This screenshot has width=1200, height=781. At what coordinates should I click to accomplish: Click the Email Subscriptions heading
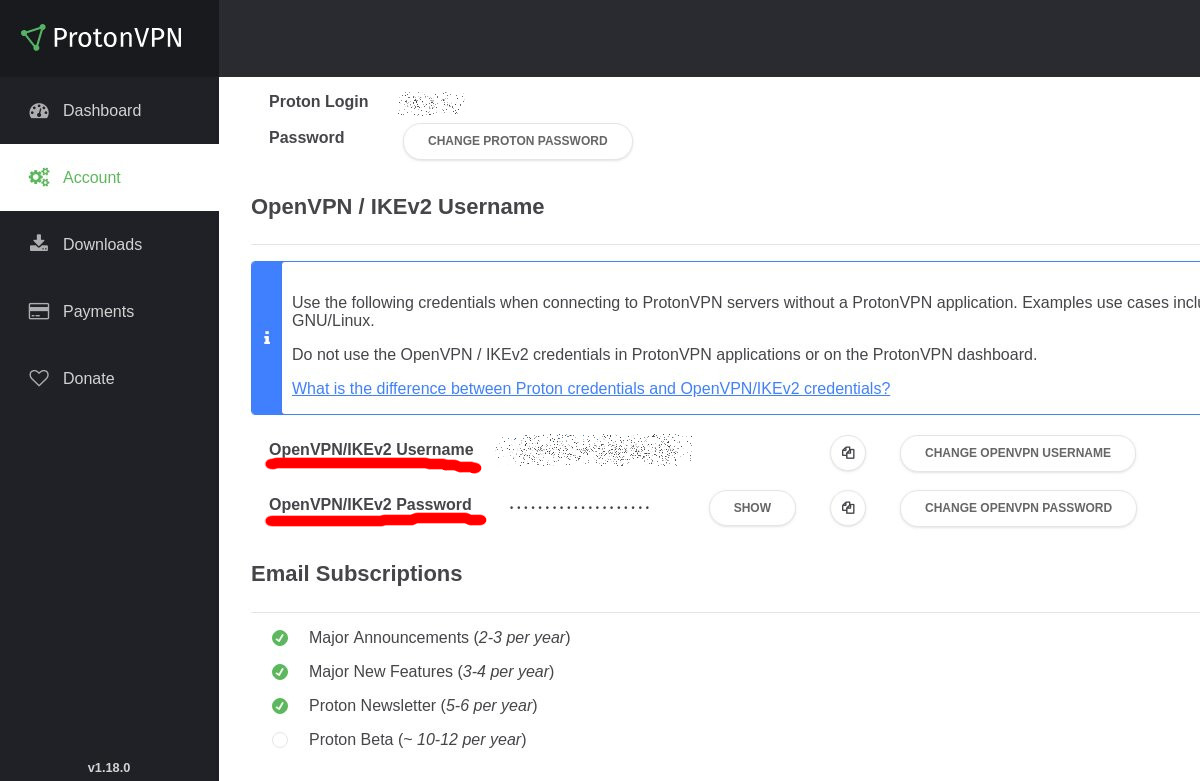pos(357,574)
